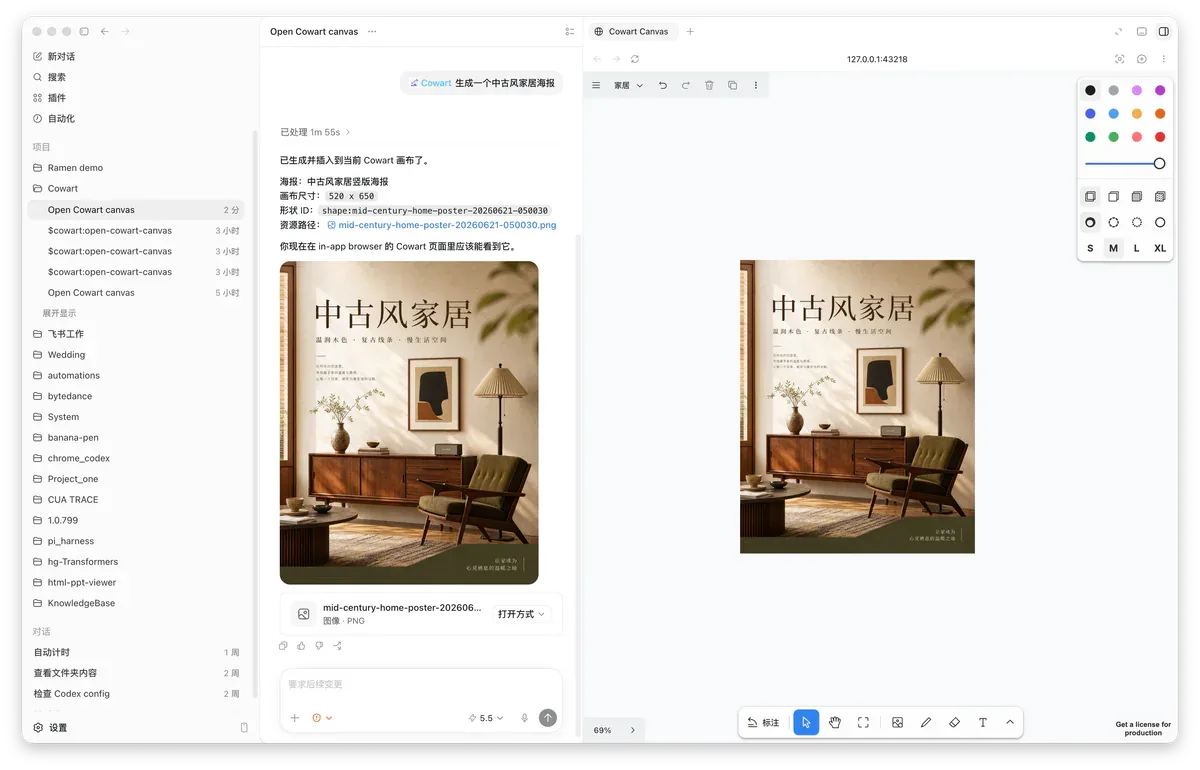Delete selected shape with trash icon
This screenshot has height=770, width=1200.
pos(709,86)
